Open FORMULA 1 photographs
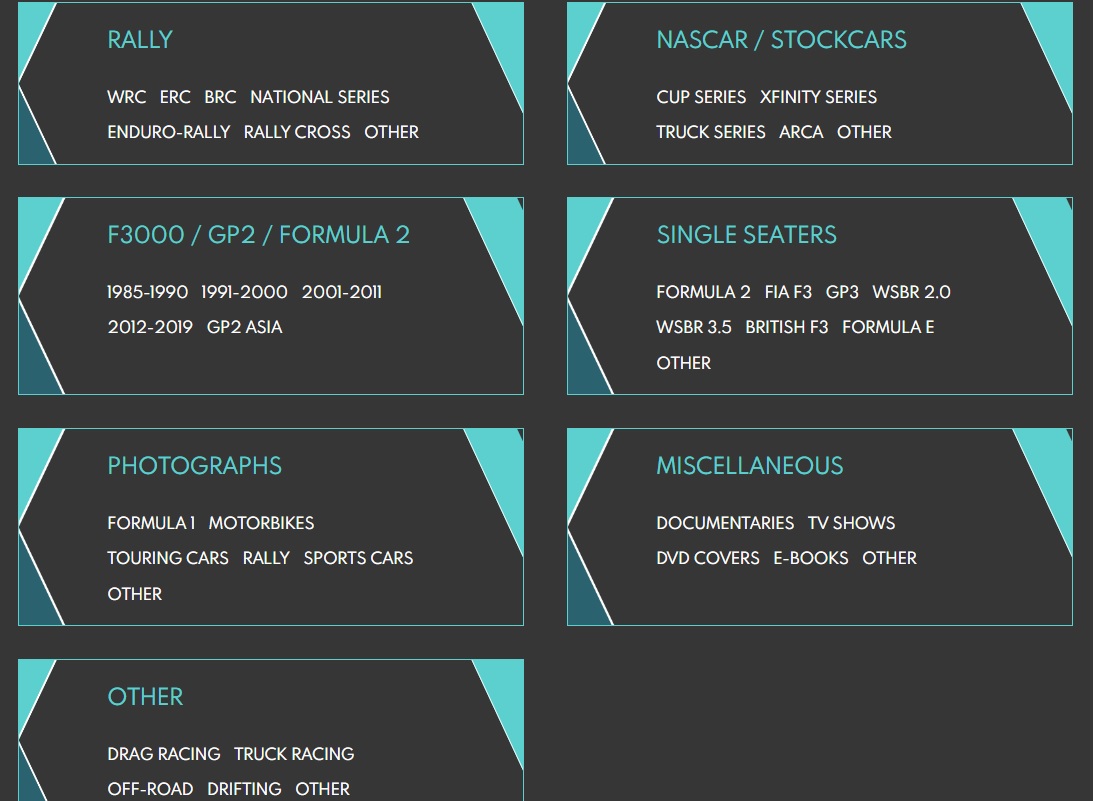Viewport: 1093px width, 801px height. 151,523
